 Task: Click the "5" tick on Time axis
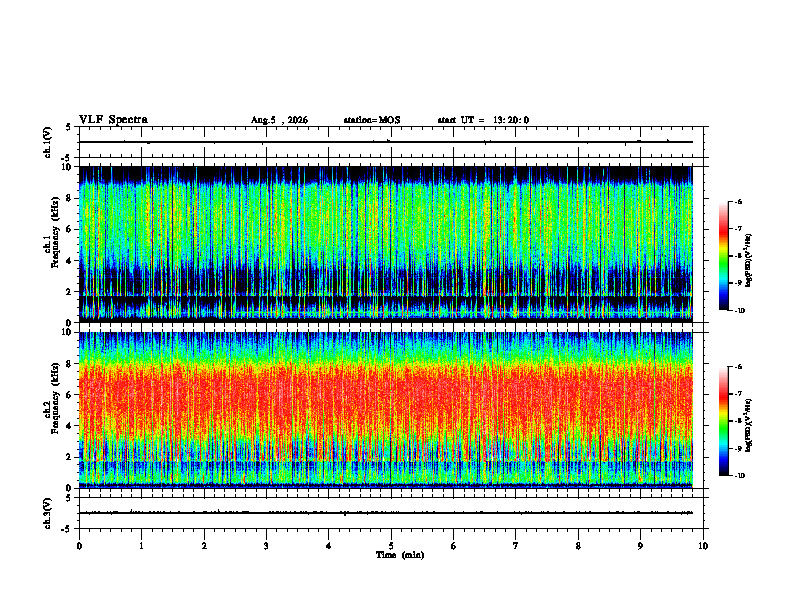[391, 546]
